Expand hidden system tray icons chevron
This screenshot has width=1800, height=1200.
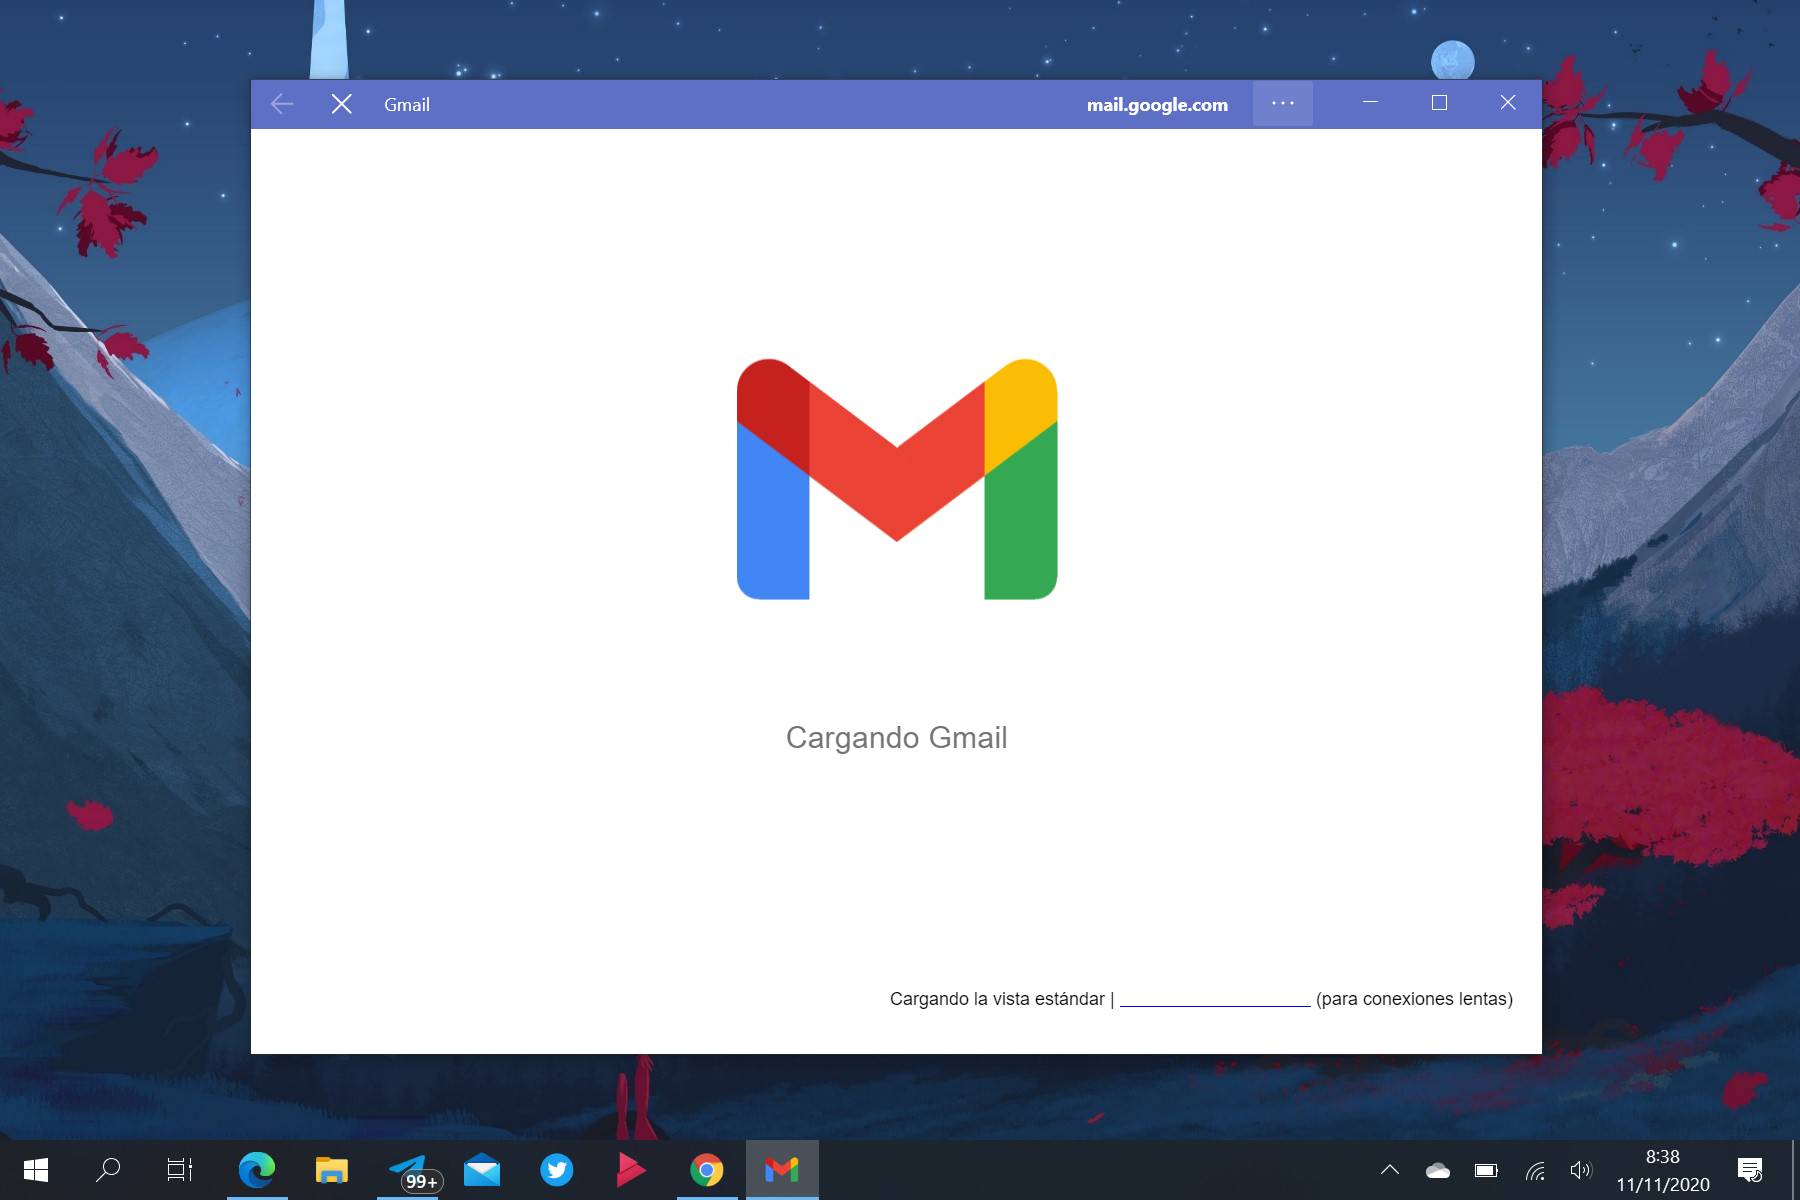1390,1169
